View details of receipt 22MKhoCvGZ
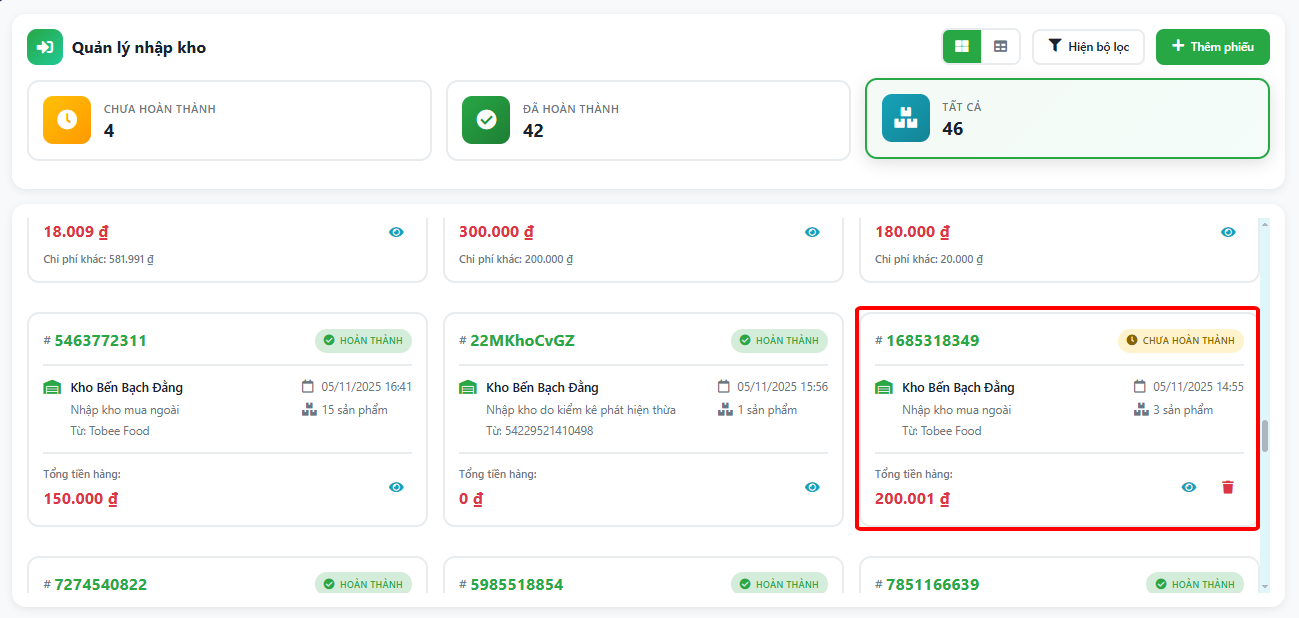 (812, 487)
